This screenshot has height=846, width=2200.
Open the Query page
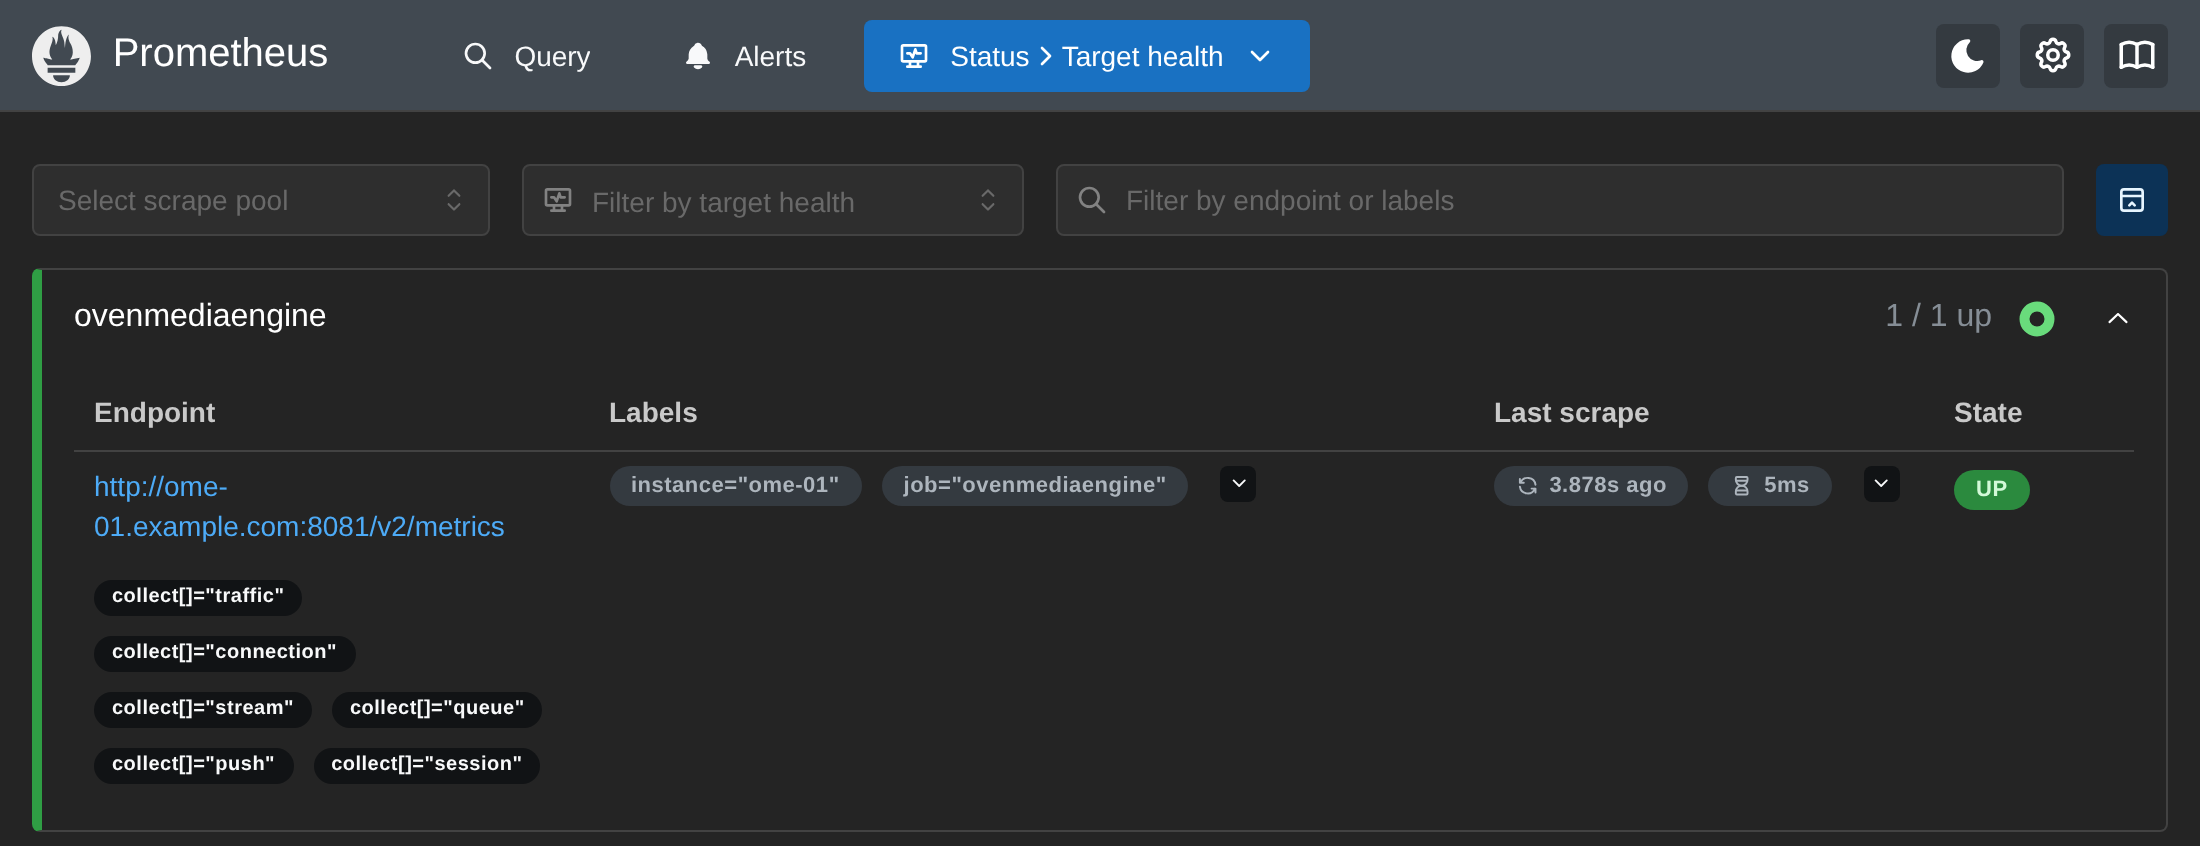point(527,56)
